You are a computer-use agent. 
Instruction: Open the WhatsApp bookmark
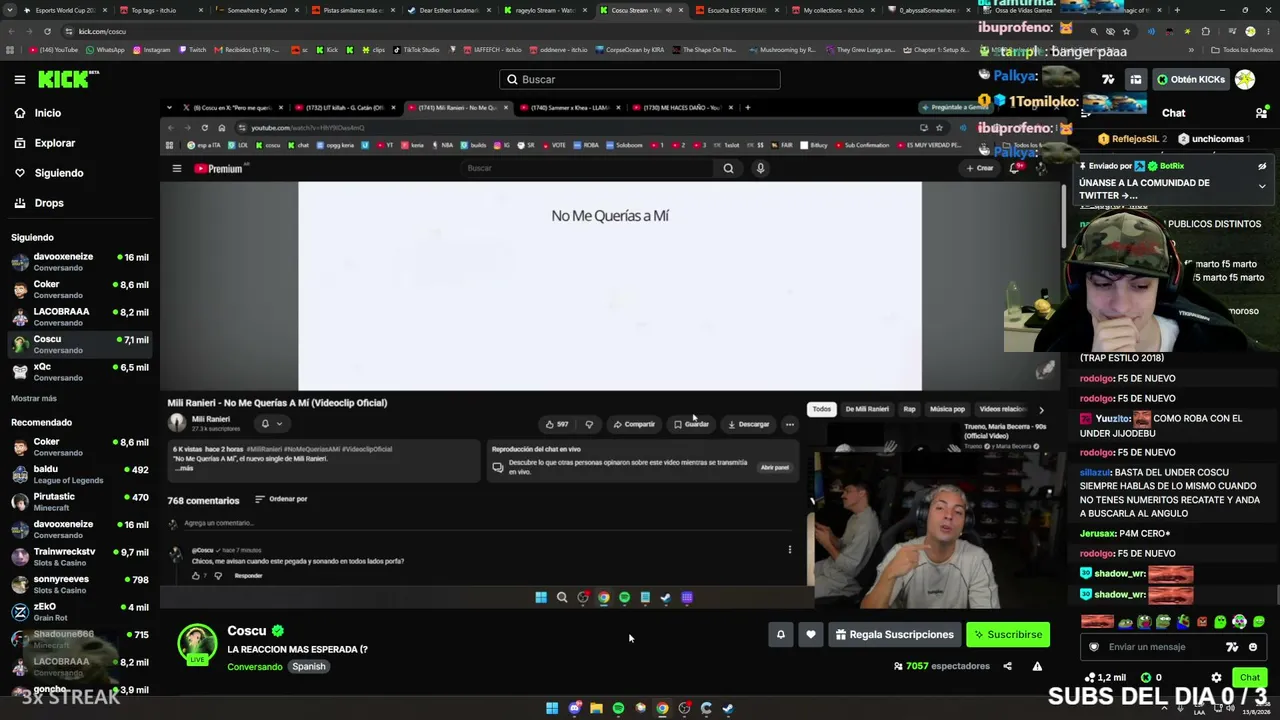pyautogui.click(x=104, y=50)
